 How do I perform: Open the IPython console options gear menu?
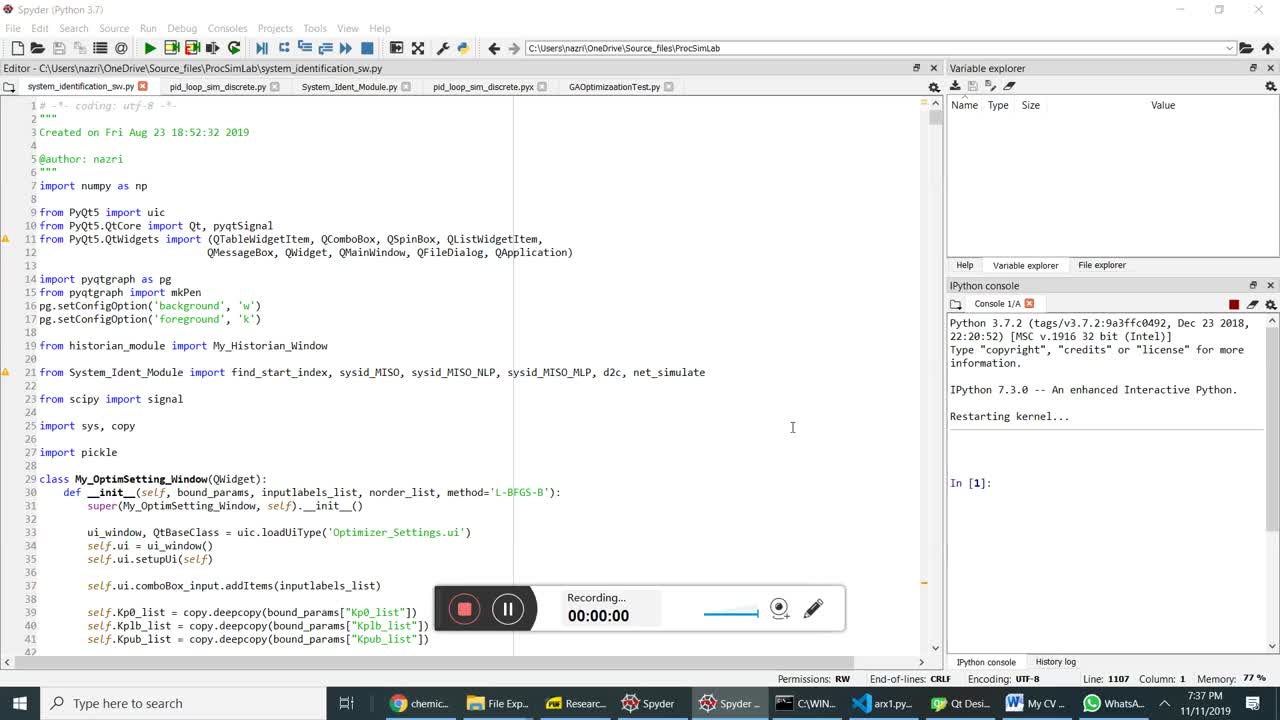click(1271, 304)
